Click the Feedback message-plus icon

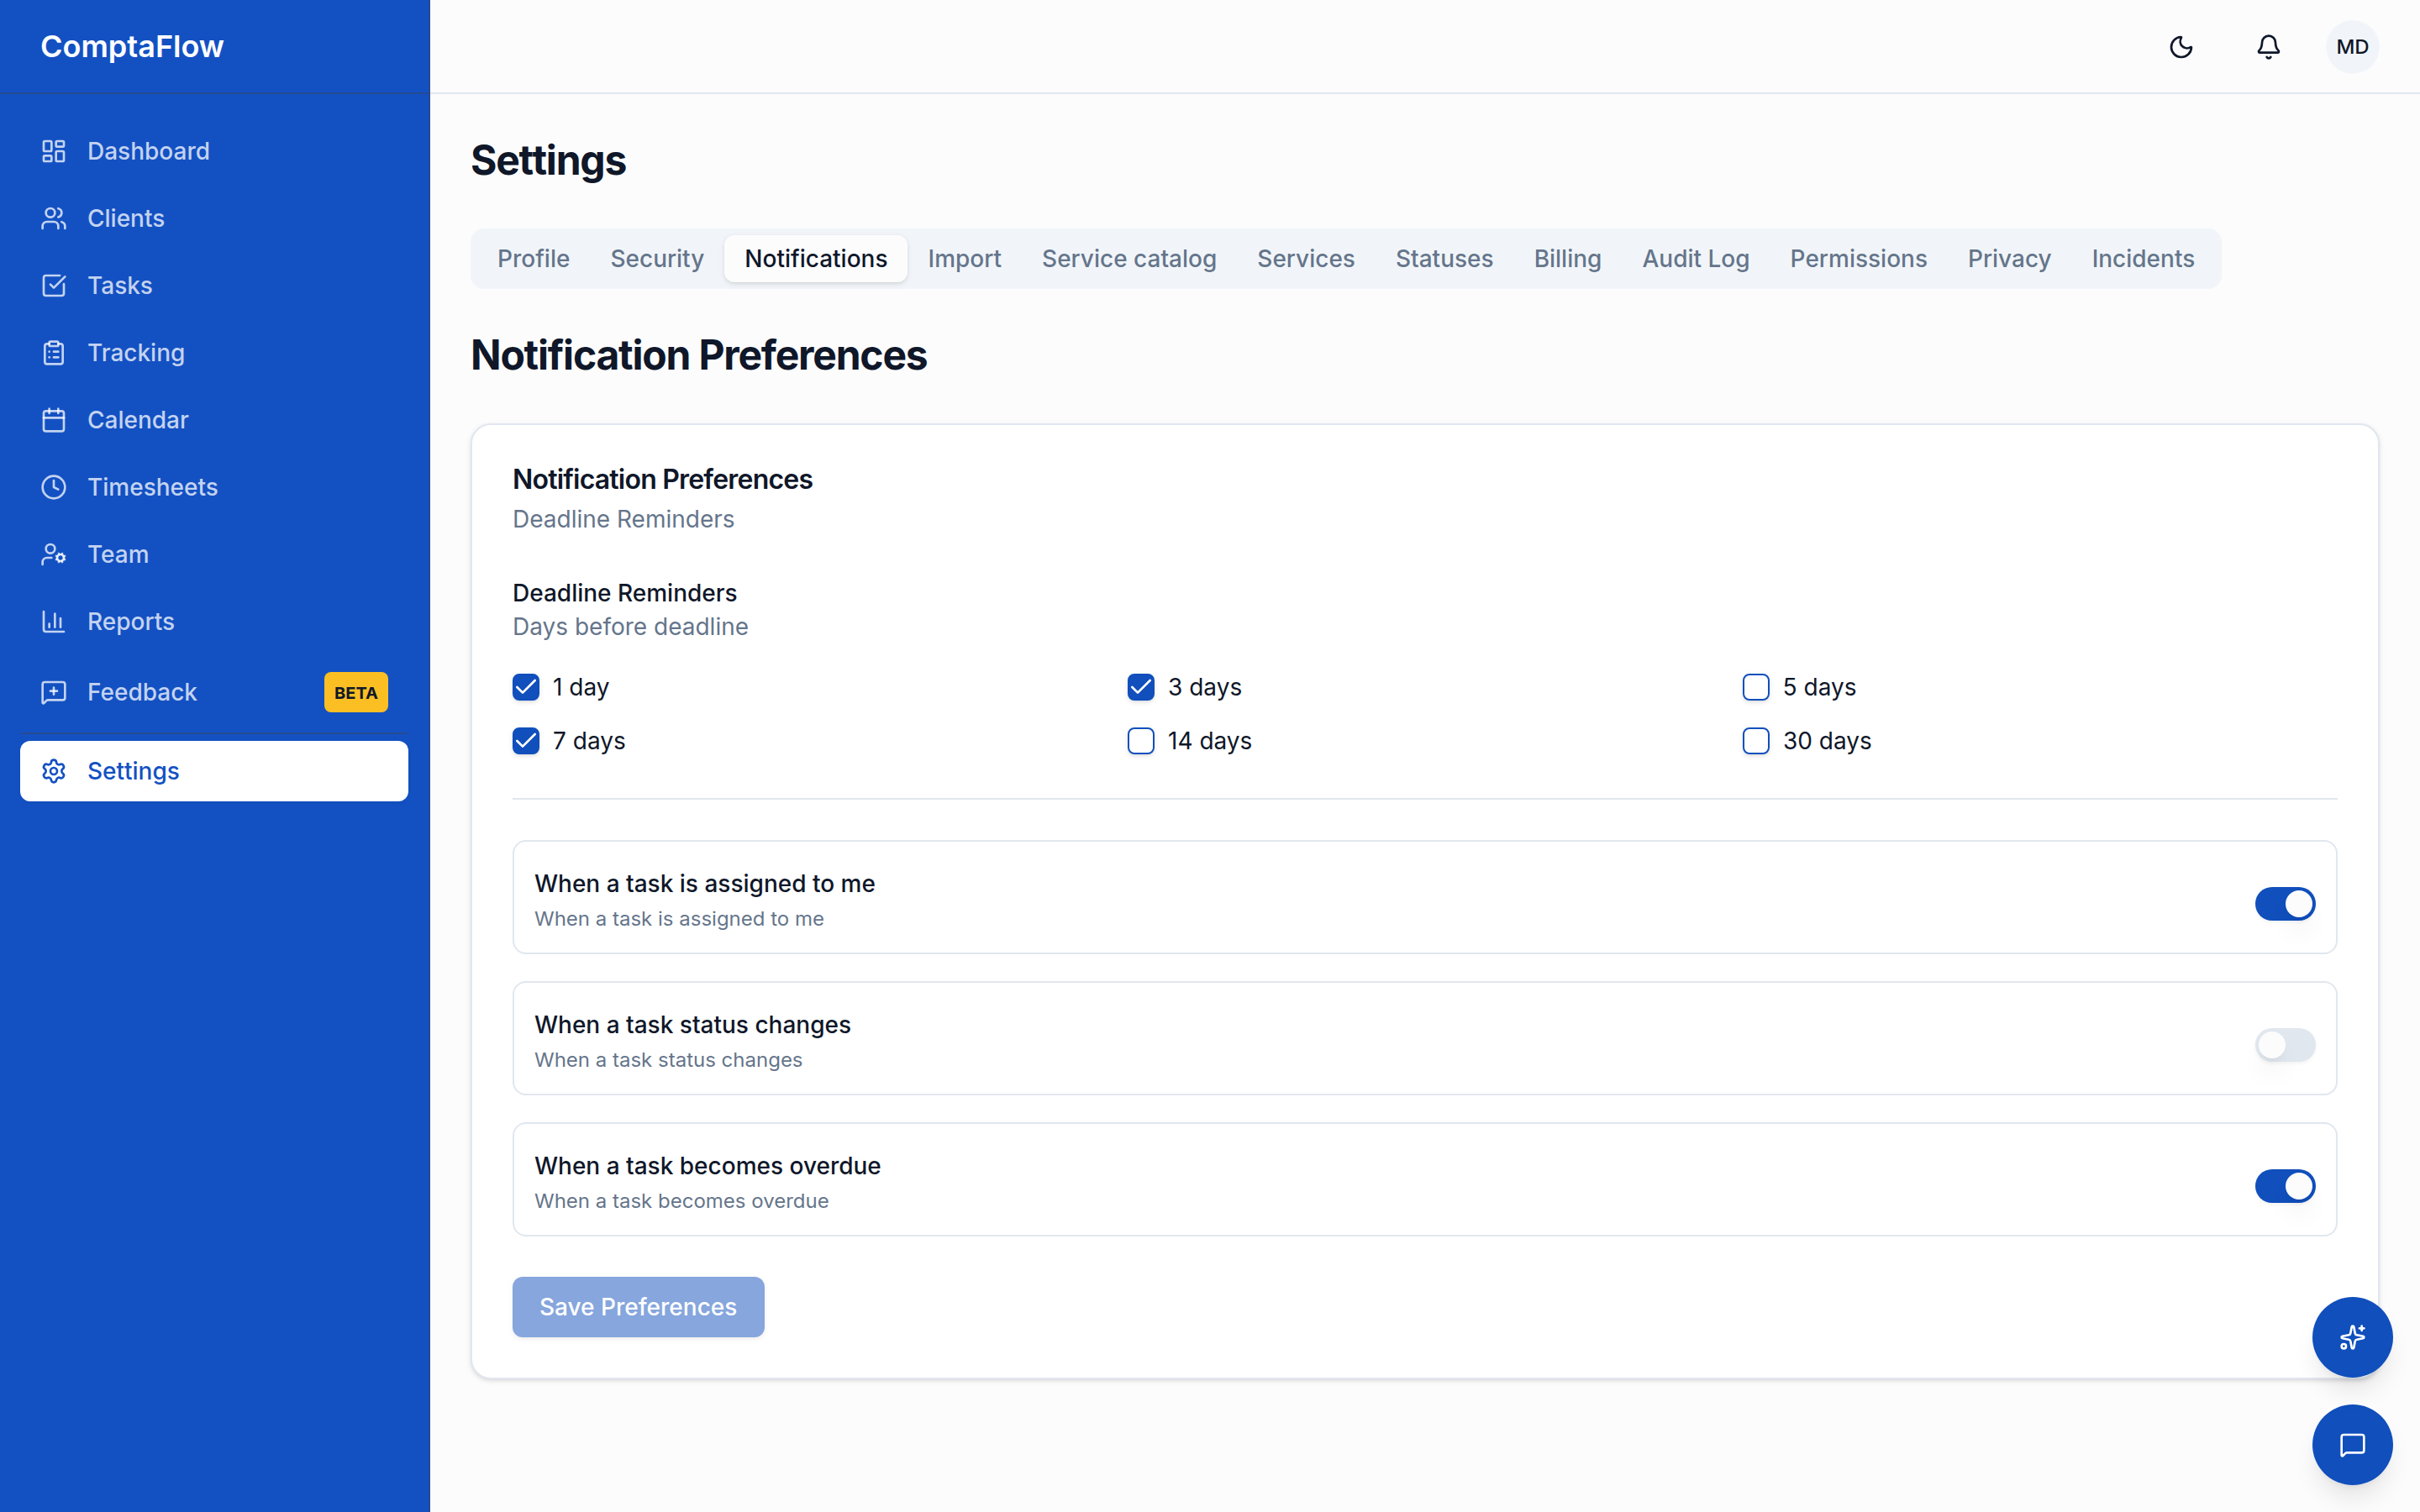[x=54, y=692]
